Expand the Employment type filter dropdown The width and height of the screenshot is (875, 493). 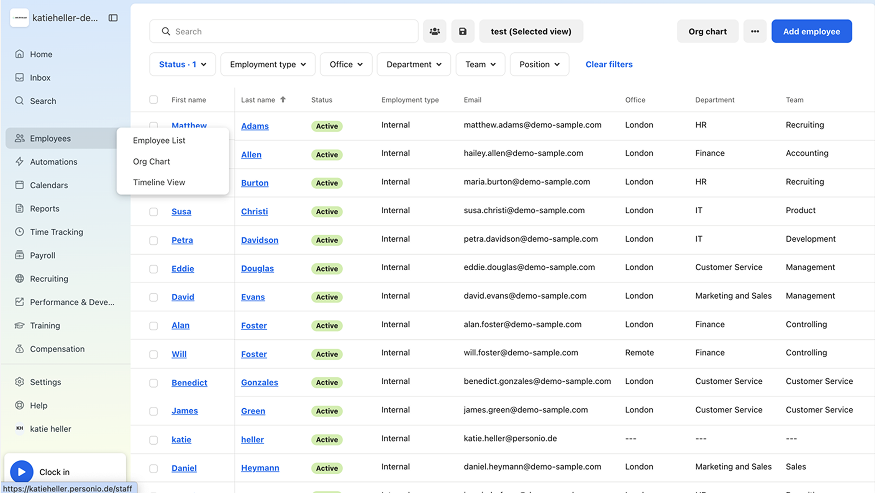point(268,64)
